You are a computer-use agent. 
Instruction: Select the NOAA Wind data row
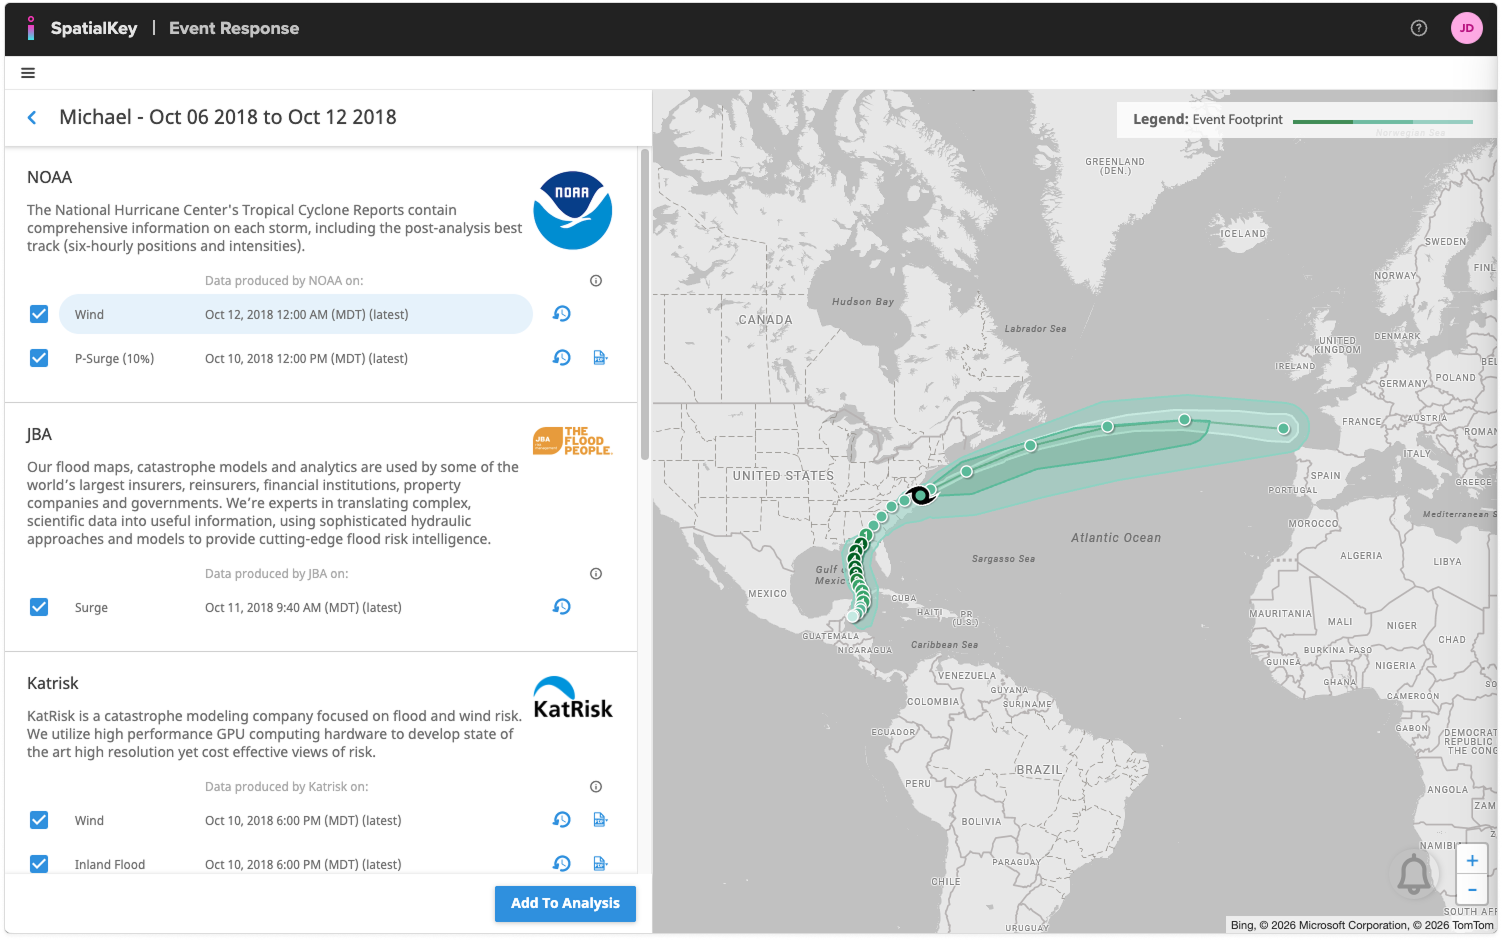[295, 314]
